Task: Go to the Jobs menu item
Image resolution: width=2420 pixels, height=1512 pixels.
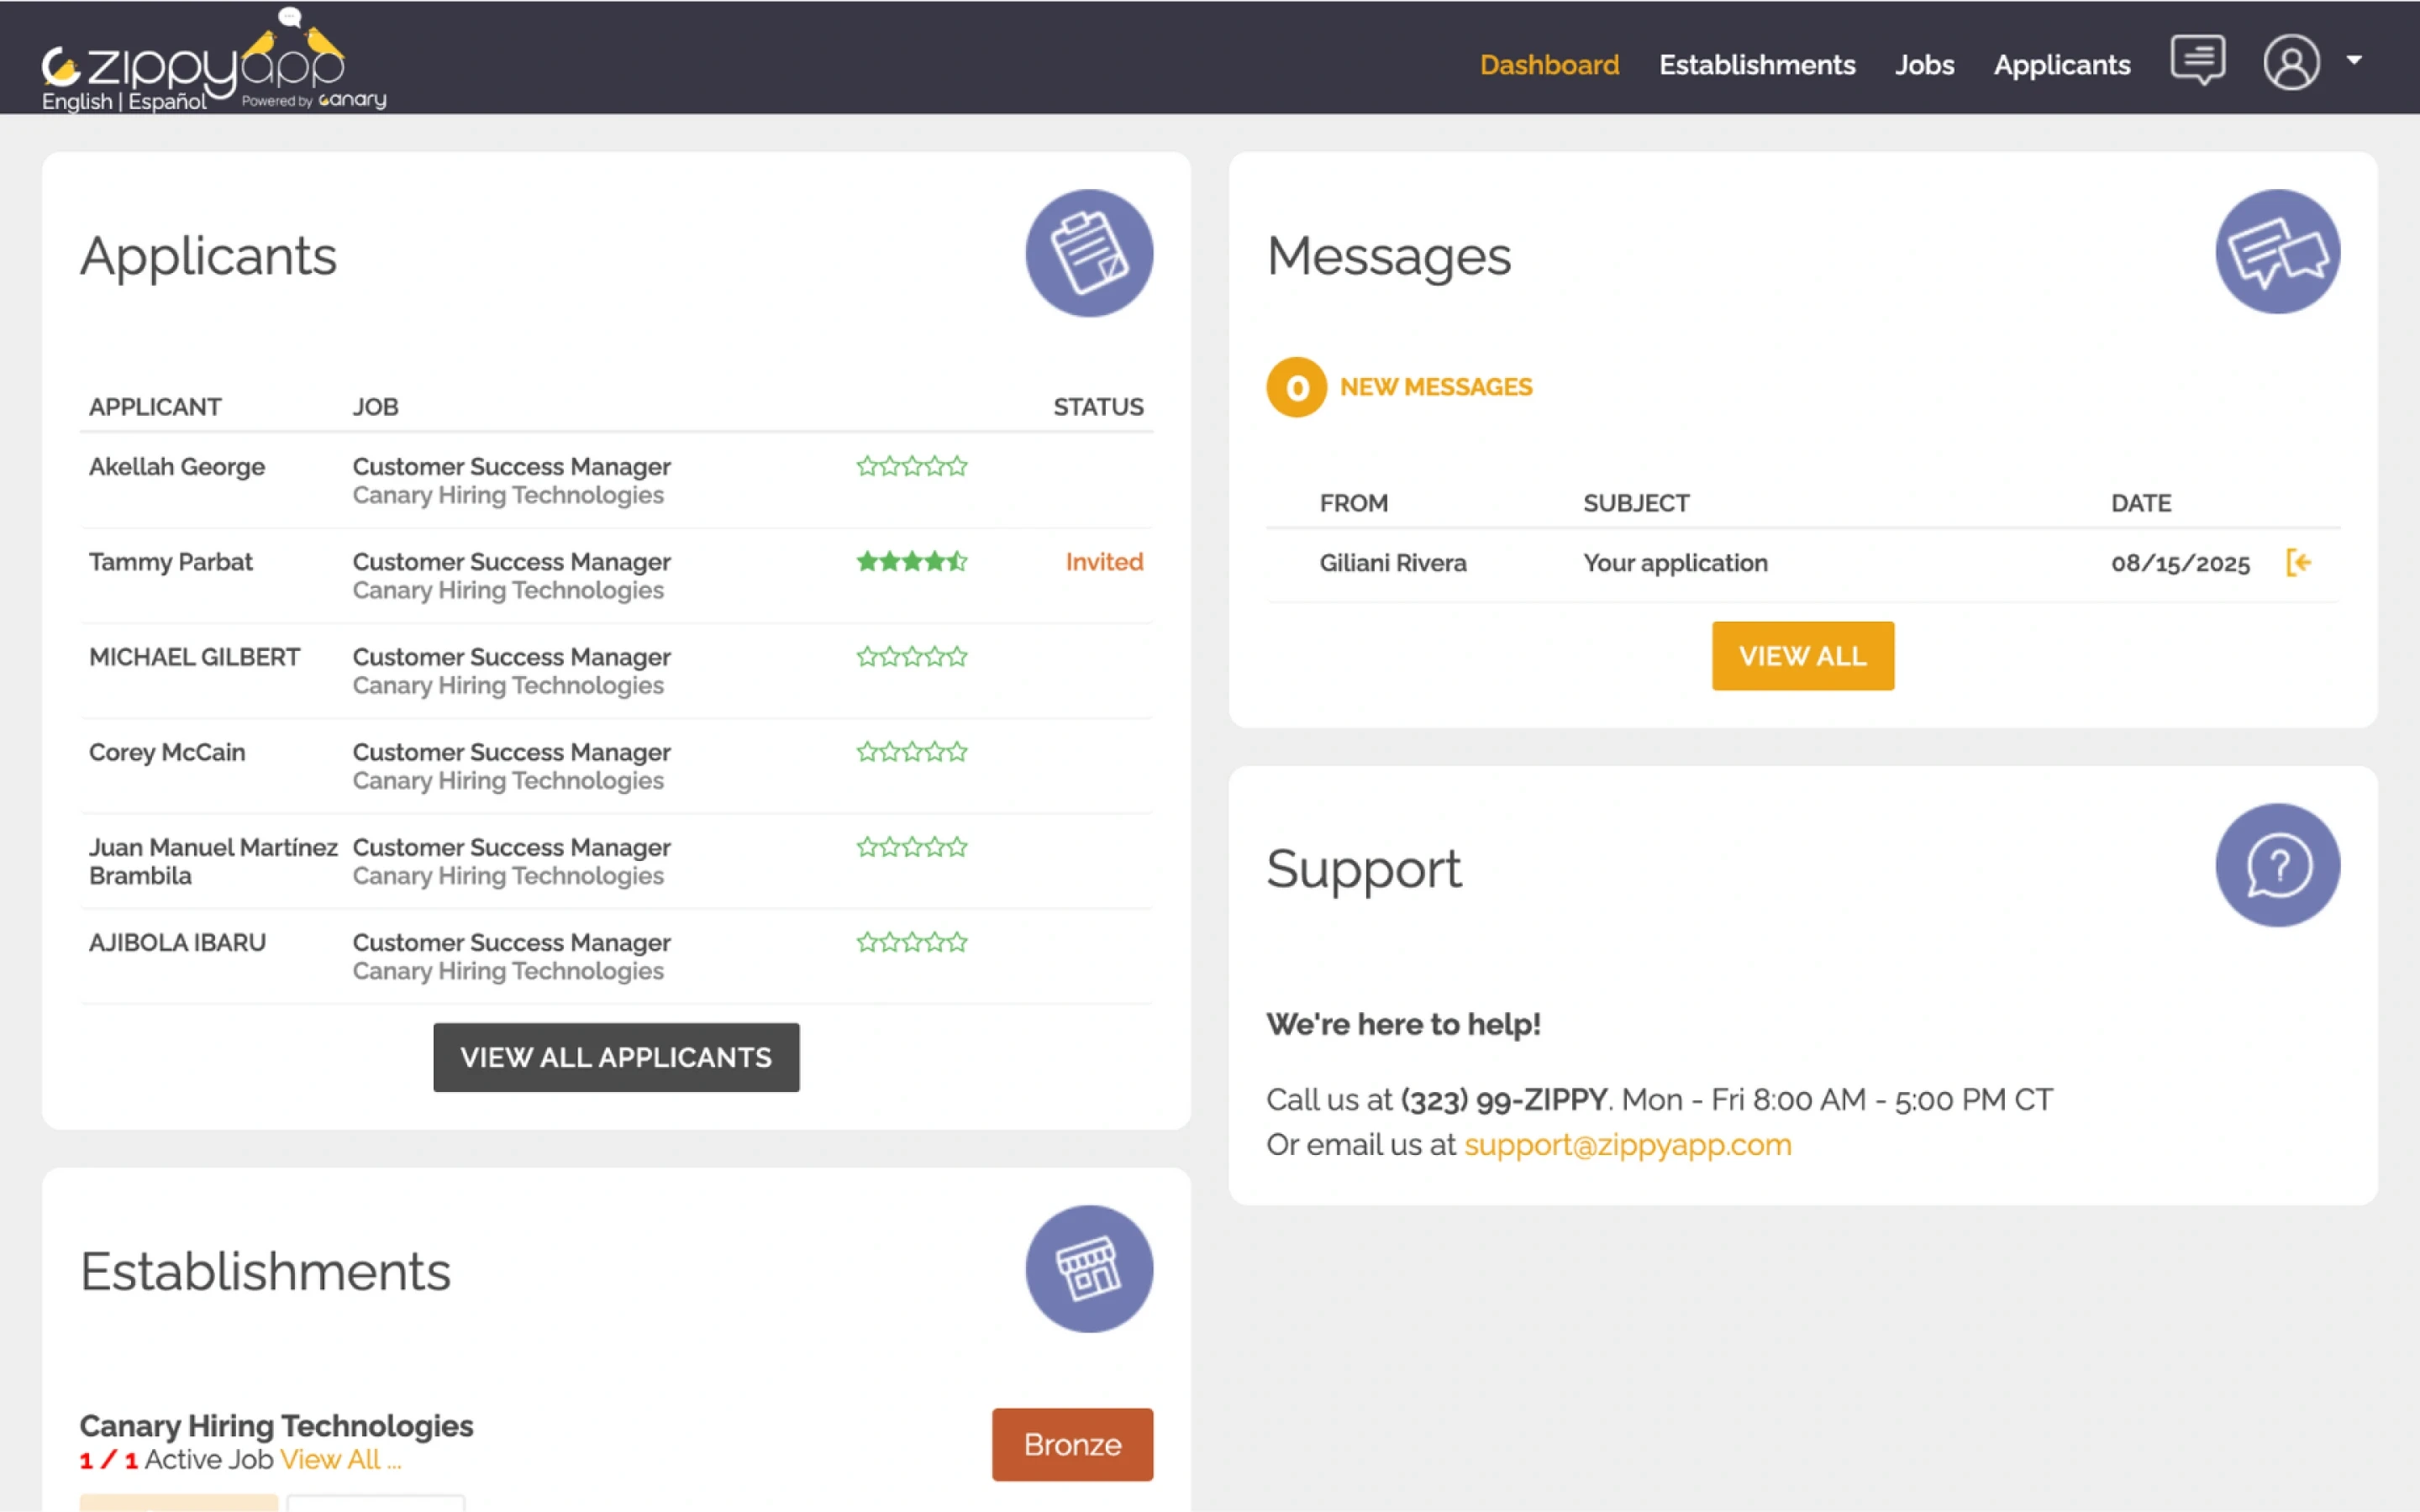Action: tap(1923, 65)
